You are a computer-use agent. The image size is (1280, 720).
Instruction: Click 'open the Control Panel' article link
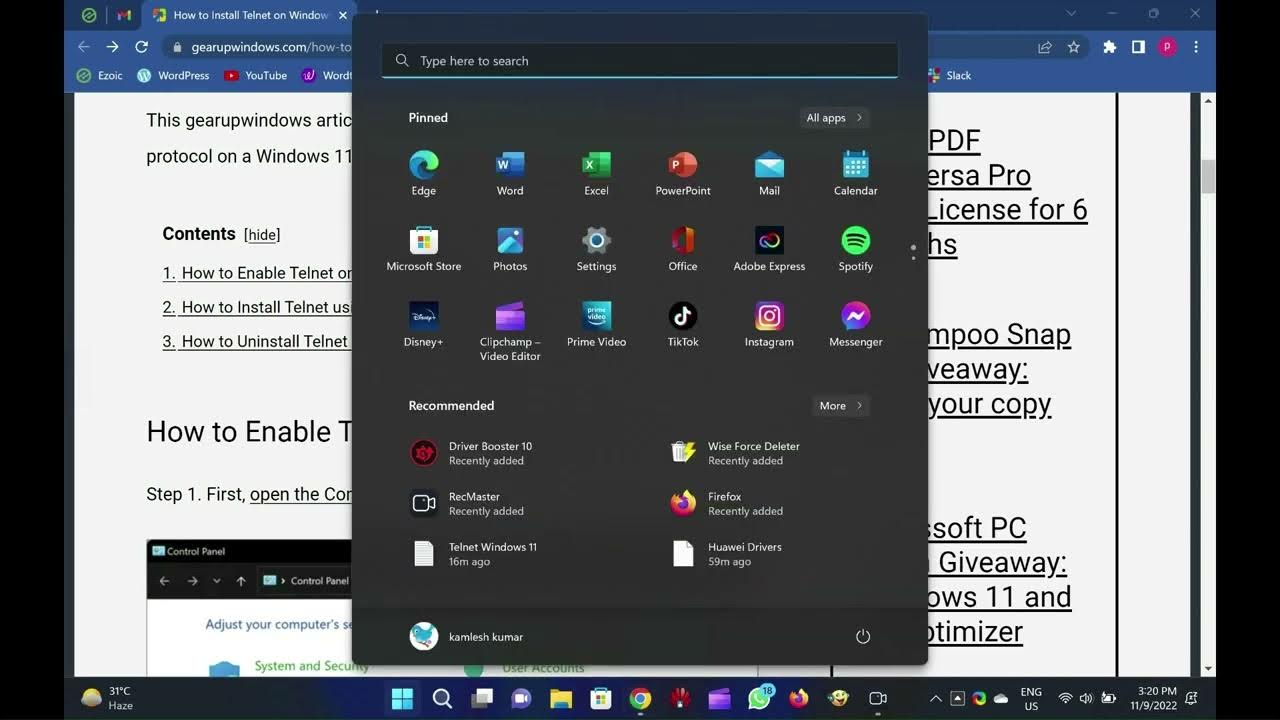301,494
